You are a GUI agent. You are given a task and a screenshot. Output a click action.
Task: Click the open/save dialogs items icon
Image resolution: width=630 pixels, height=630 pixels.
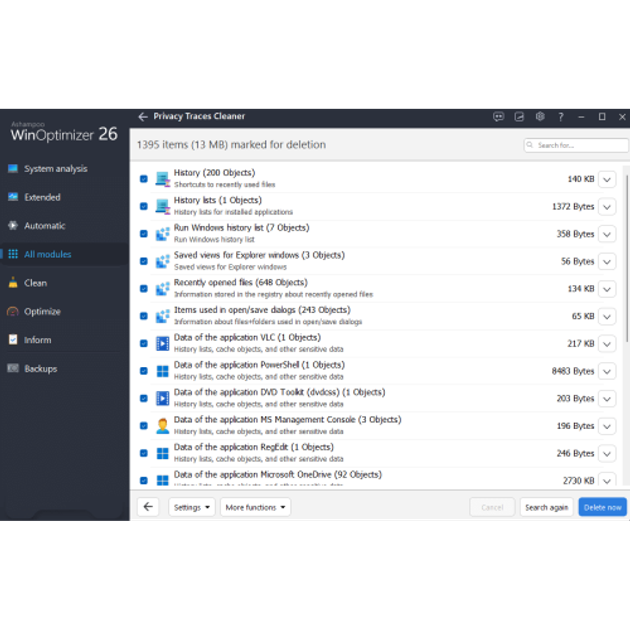[x=162, y=316]
